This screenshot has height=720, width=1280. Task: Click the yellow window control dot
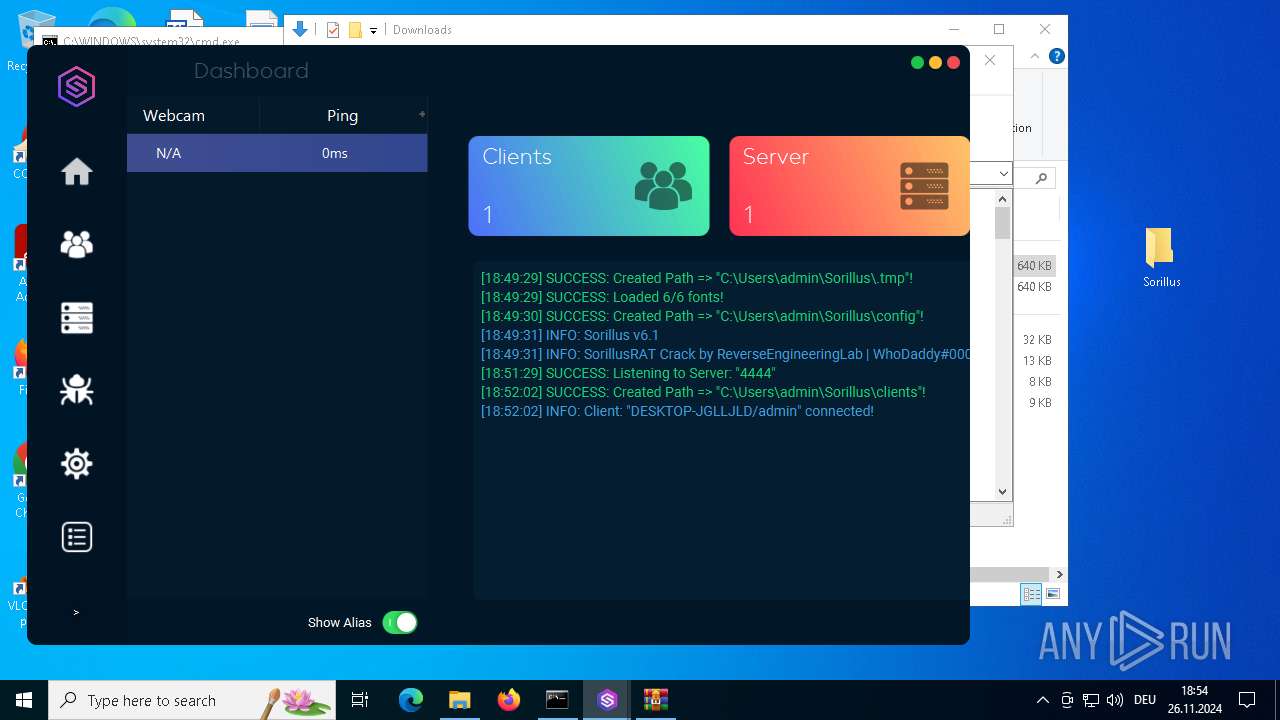coord(935,62)
